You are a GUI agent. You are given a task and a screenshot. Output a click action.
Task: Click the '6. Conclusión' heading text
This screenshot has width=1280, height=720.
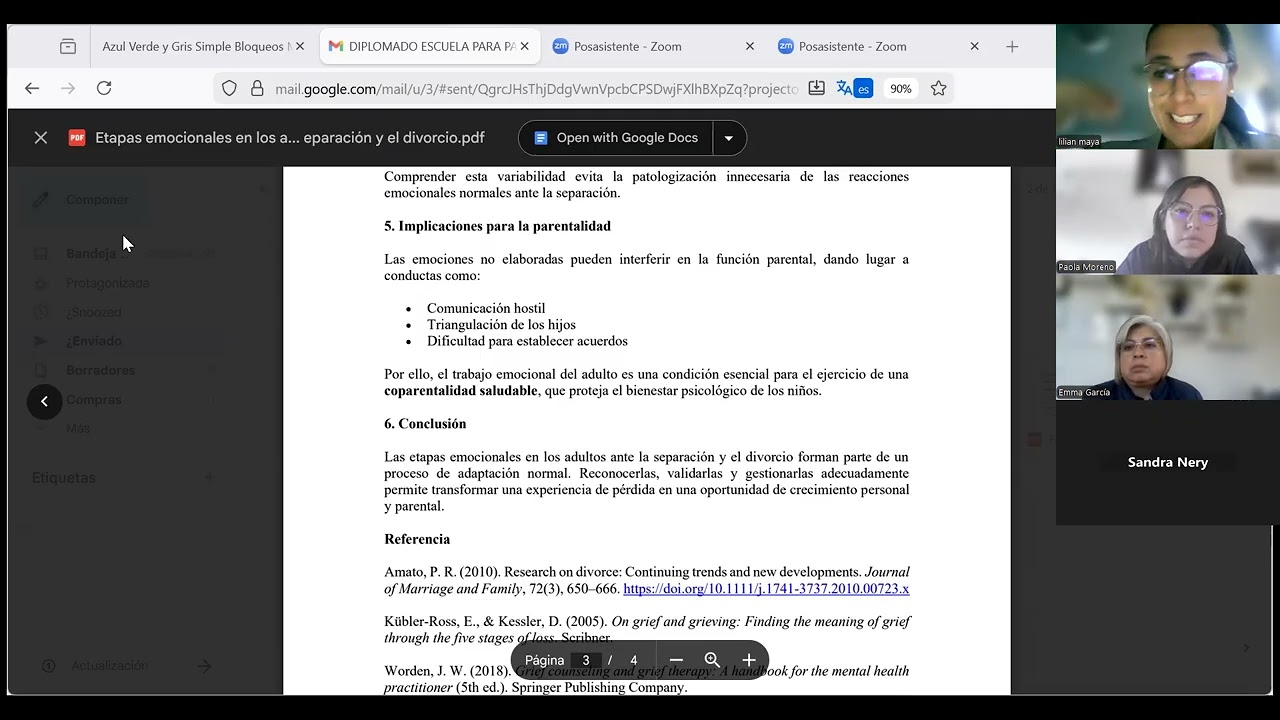[425, 424]
